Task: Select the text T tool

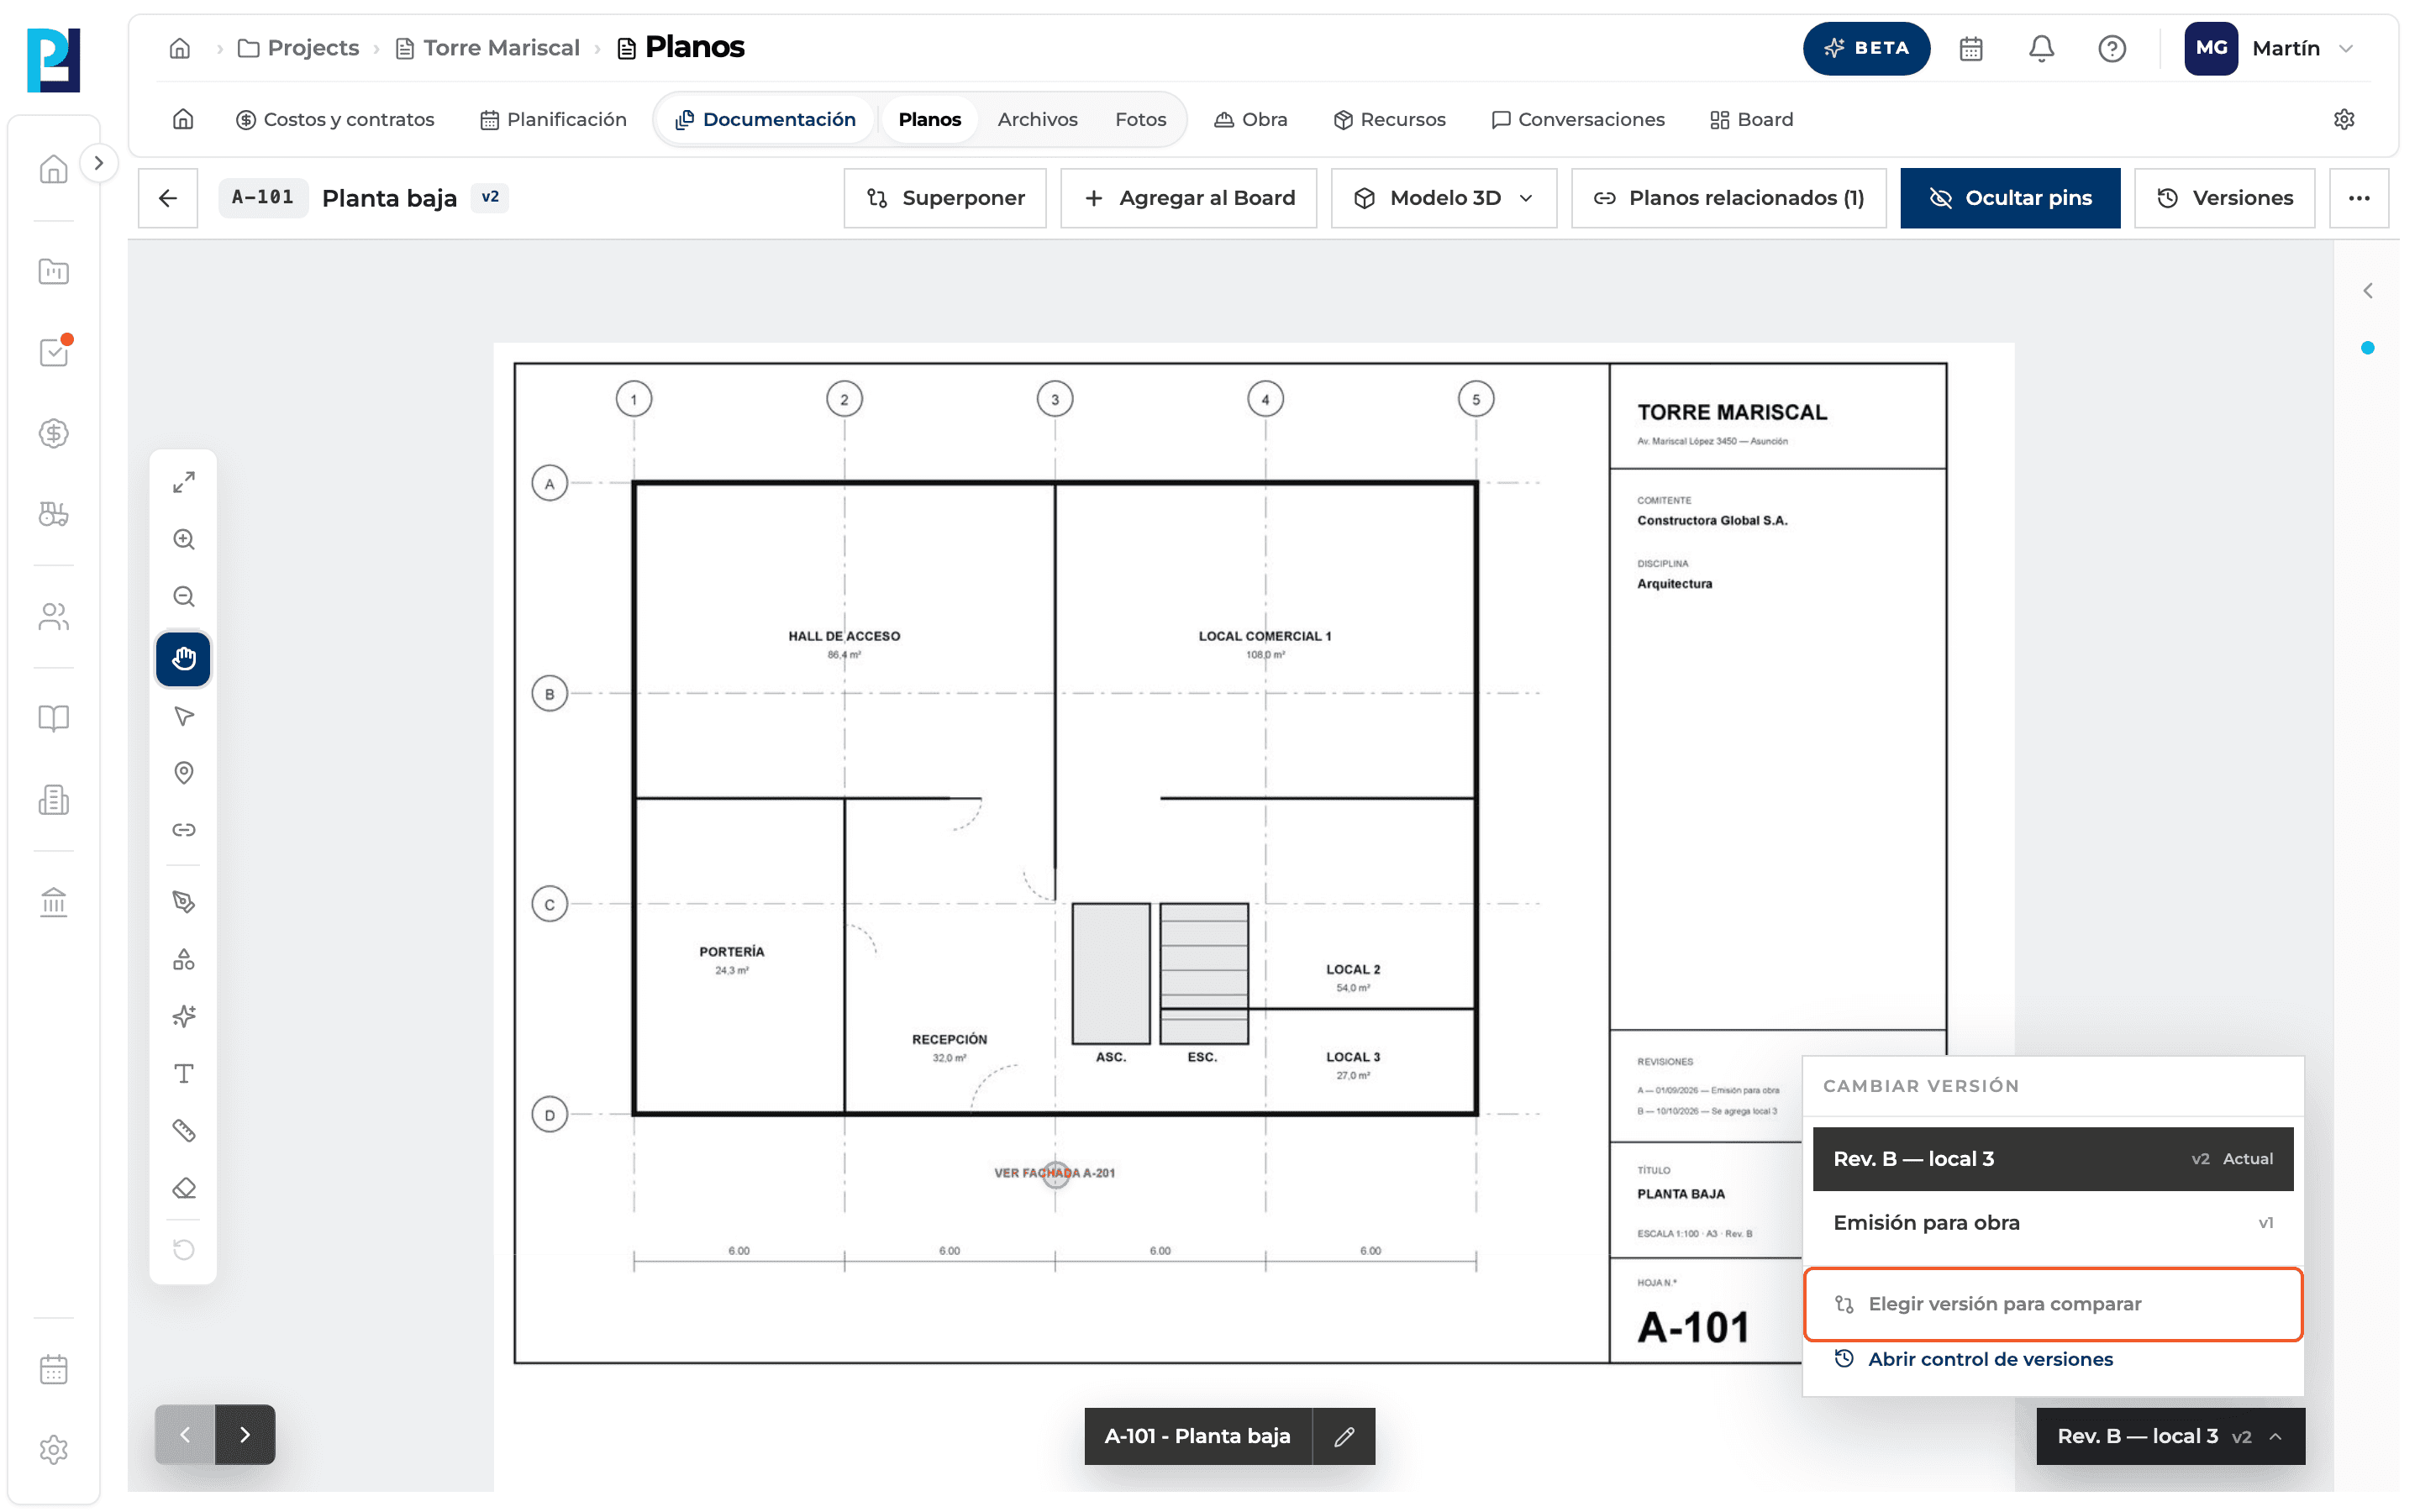Action: (183, 1074)
